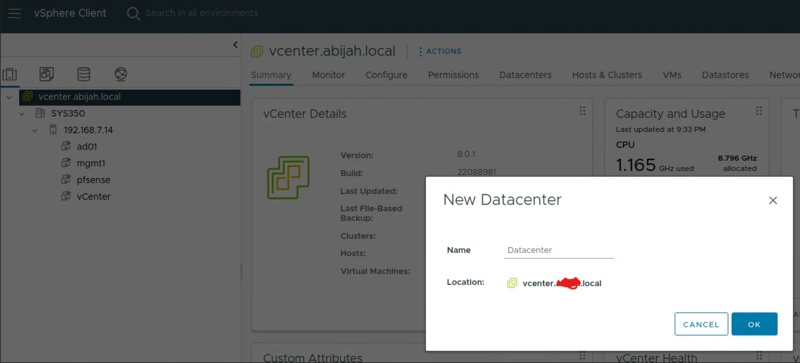Click the ad01 VM icon
The height and width of the screenshot is (363, 800).
66,147
